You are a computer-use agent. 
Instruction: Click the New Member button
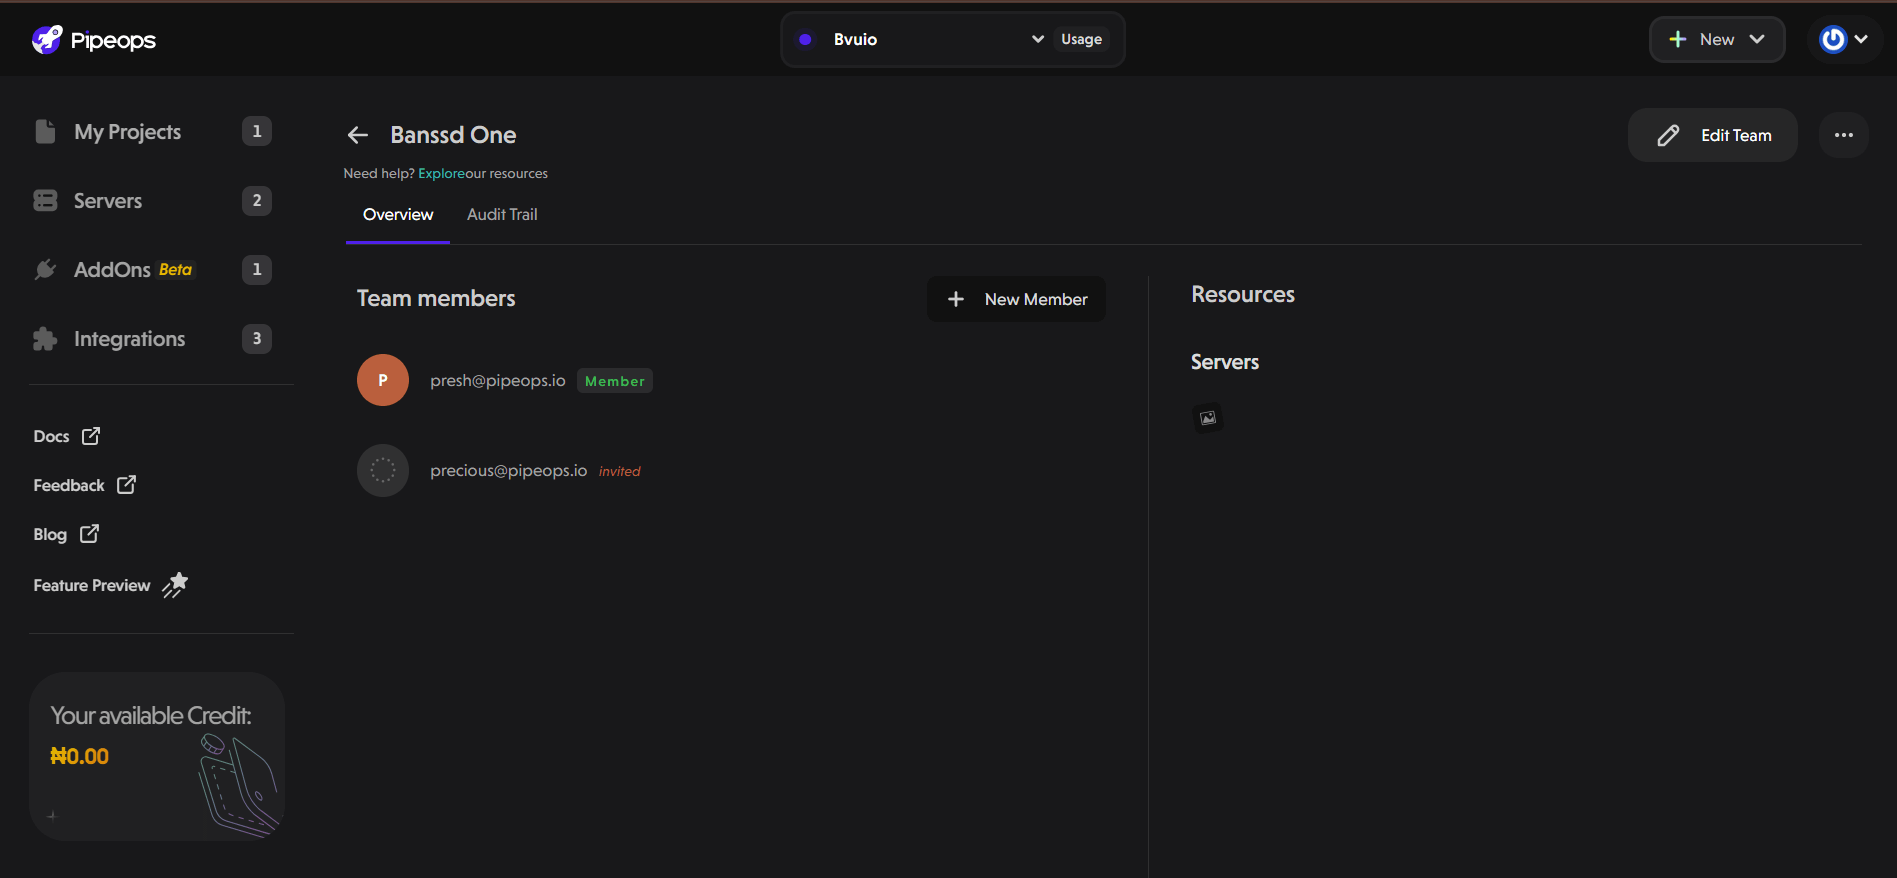click(x=1016, y=299)
